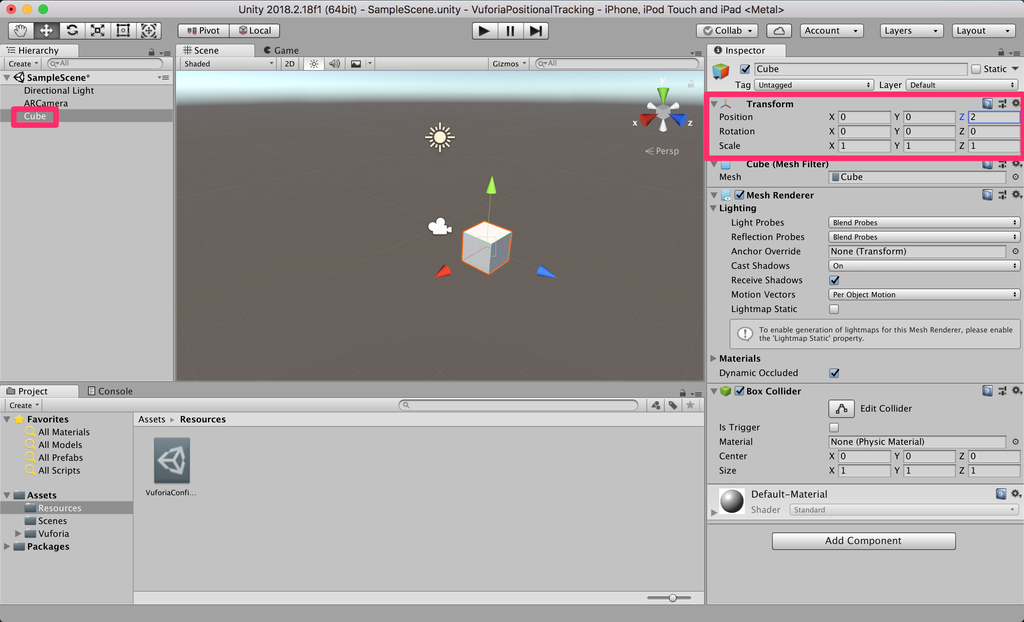Click the Step frame button
1024x622 pixels.
pos(536,31)
